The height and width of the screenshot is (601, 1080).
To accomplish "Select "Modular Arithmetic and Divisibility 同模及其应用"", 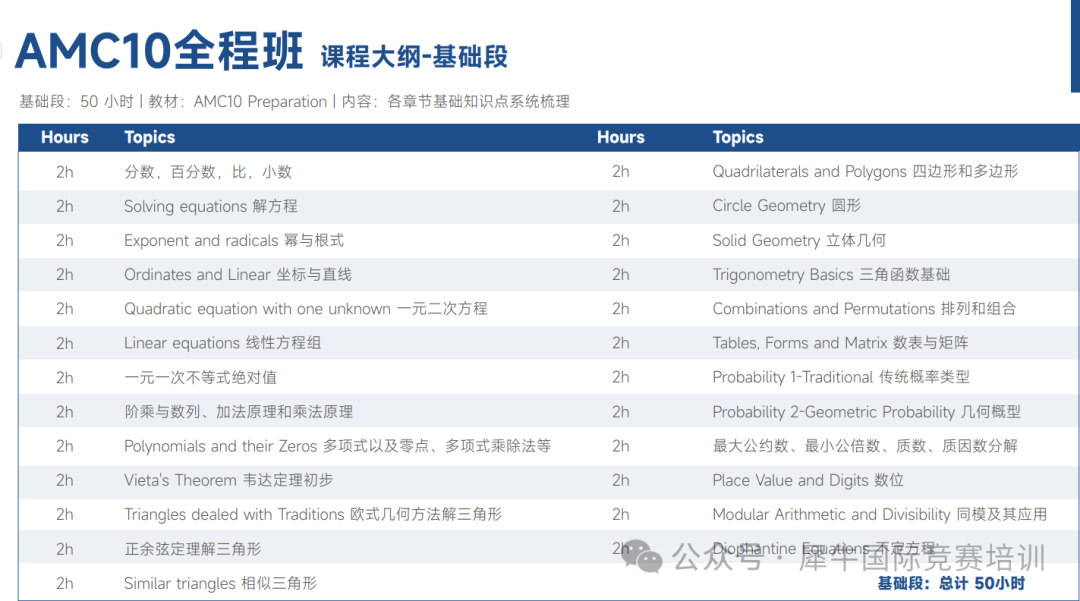I will point(880,514).
